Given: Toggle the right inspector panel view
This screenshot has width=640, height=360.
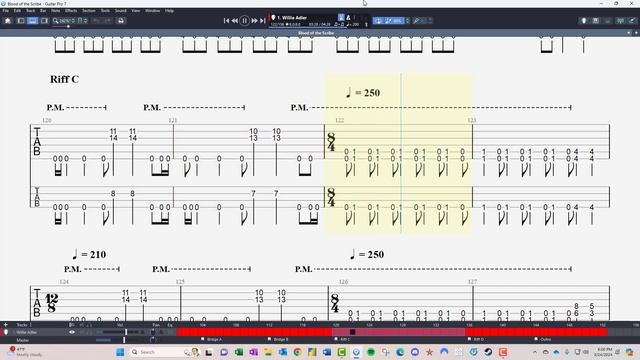Looking at the screenshot, I should click(x=44, y=20).
